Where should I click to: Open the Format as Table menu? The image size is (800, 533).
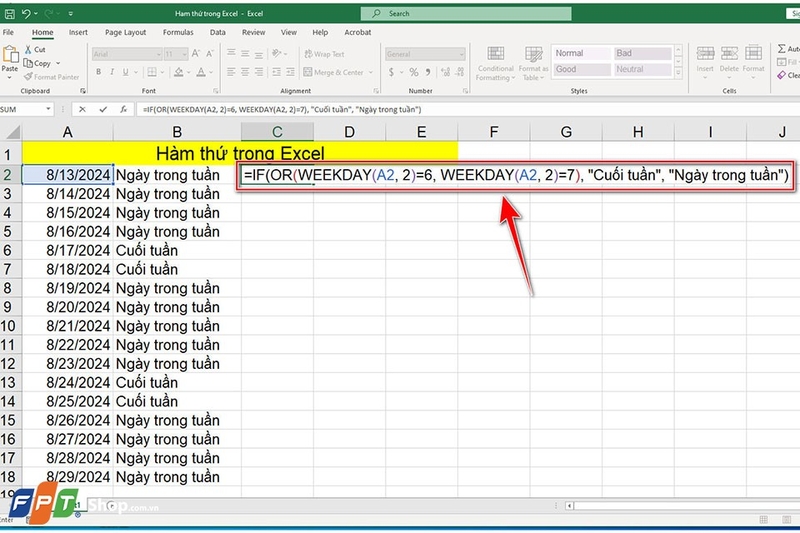point(534,63)
